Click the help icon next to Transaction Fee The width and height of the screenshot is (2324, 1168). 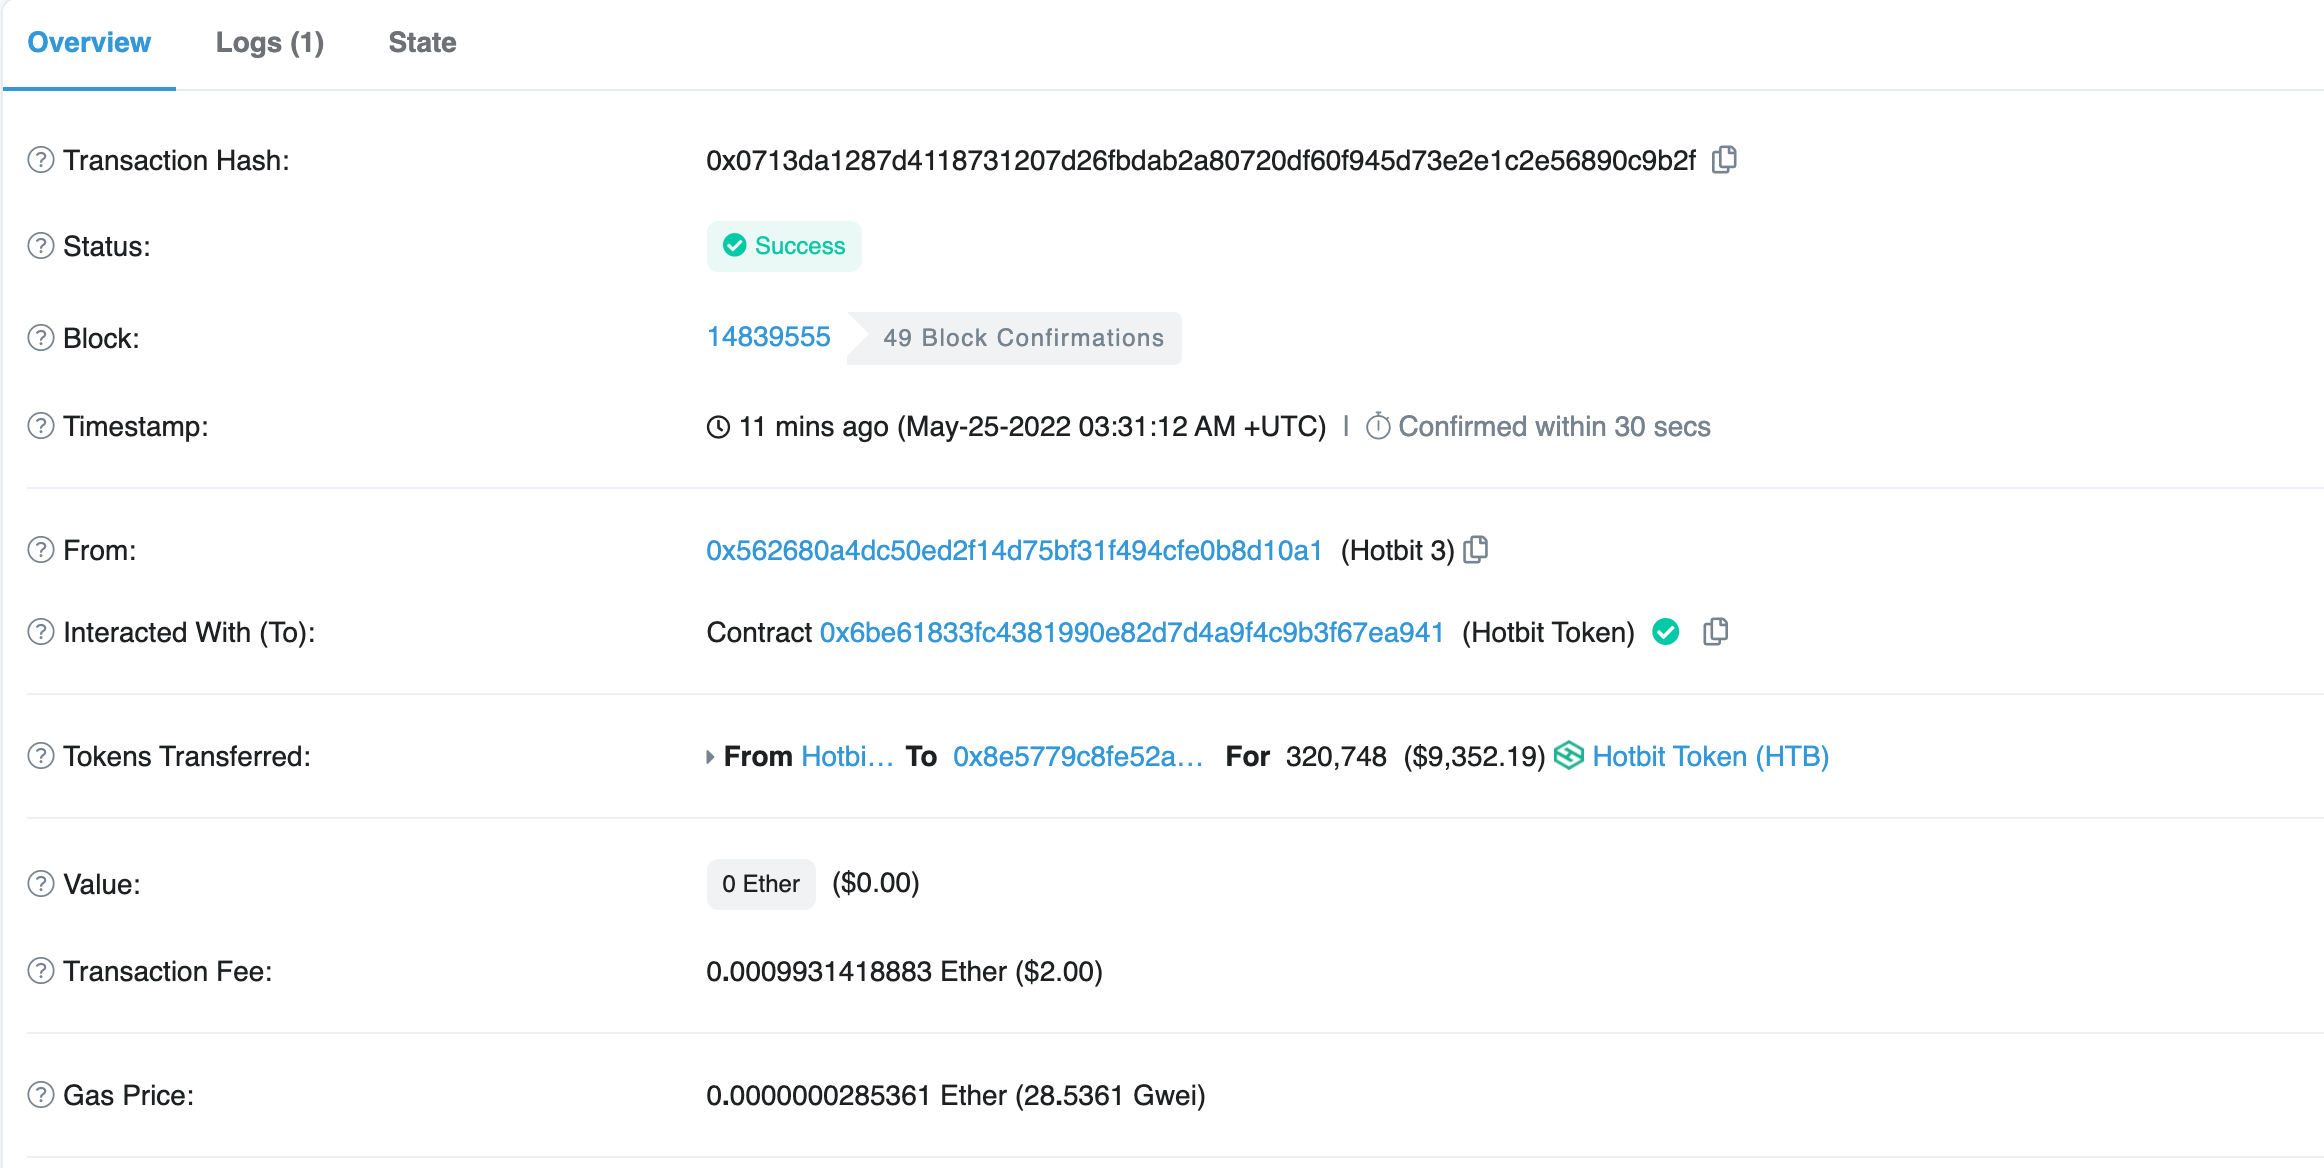pos(41,971)
